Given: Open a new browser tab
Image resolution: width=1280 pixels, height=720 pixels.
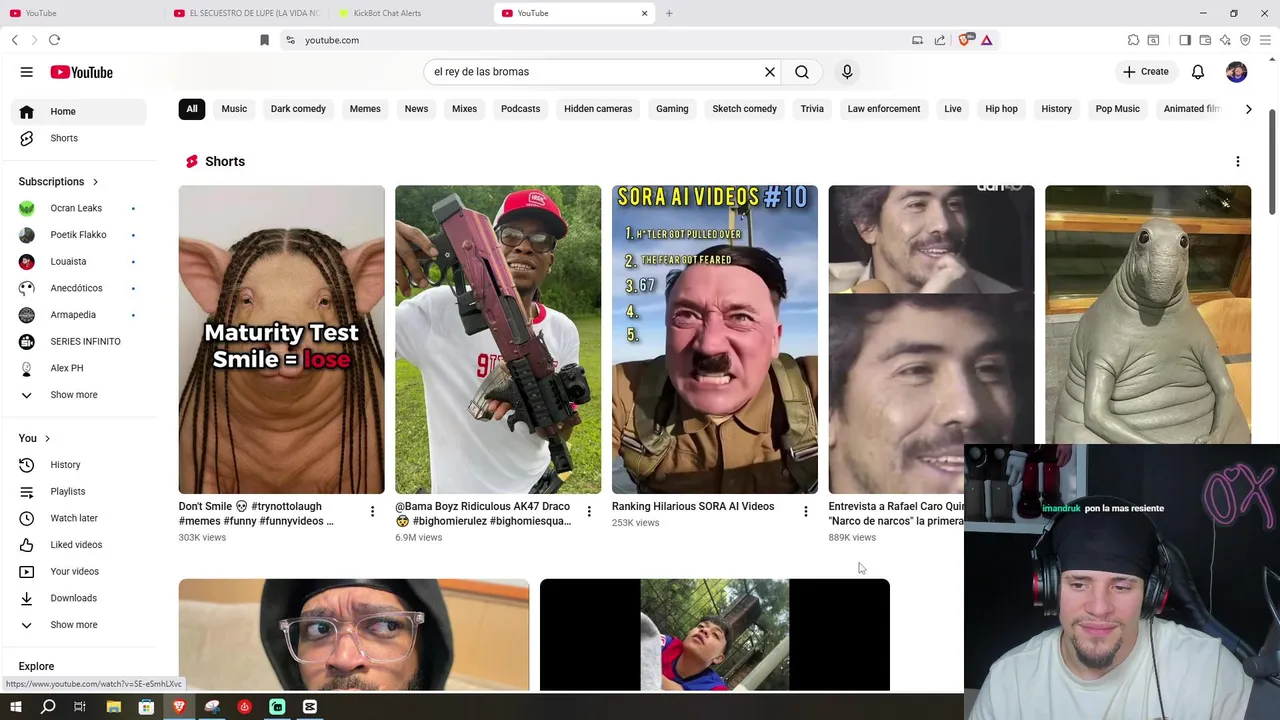Looking at the screenshot, I should tap(669, 13).
